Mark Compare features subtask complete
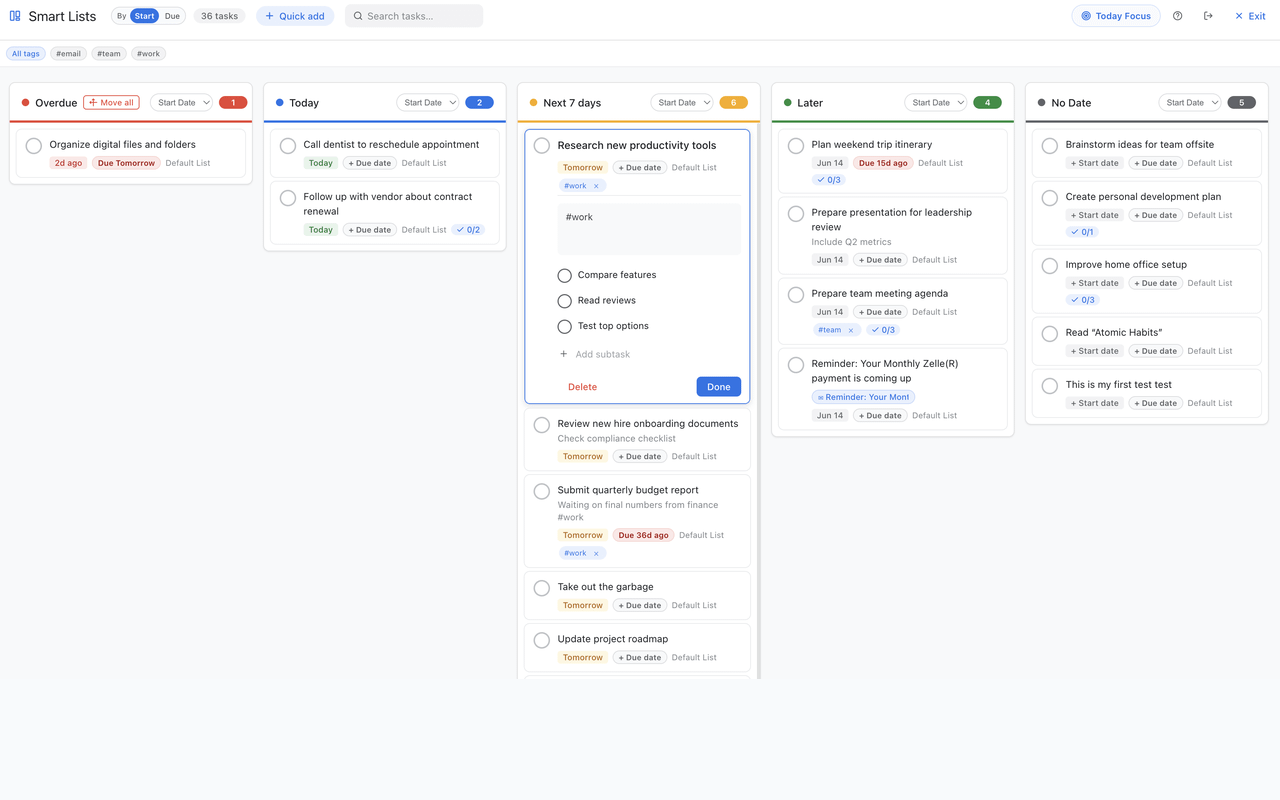The width and height of the screenshot is (1280, 800). point(565,275)
